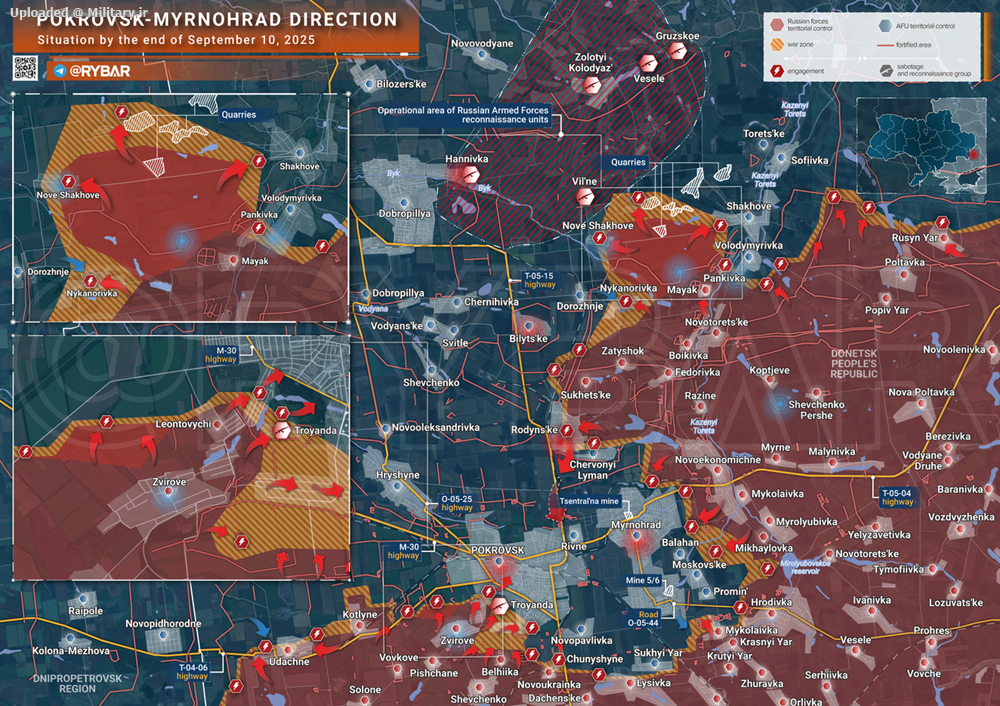
Task: Click the 'Hrodivka' label
Action: pos(772,602)
